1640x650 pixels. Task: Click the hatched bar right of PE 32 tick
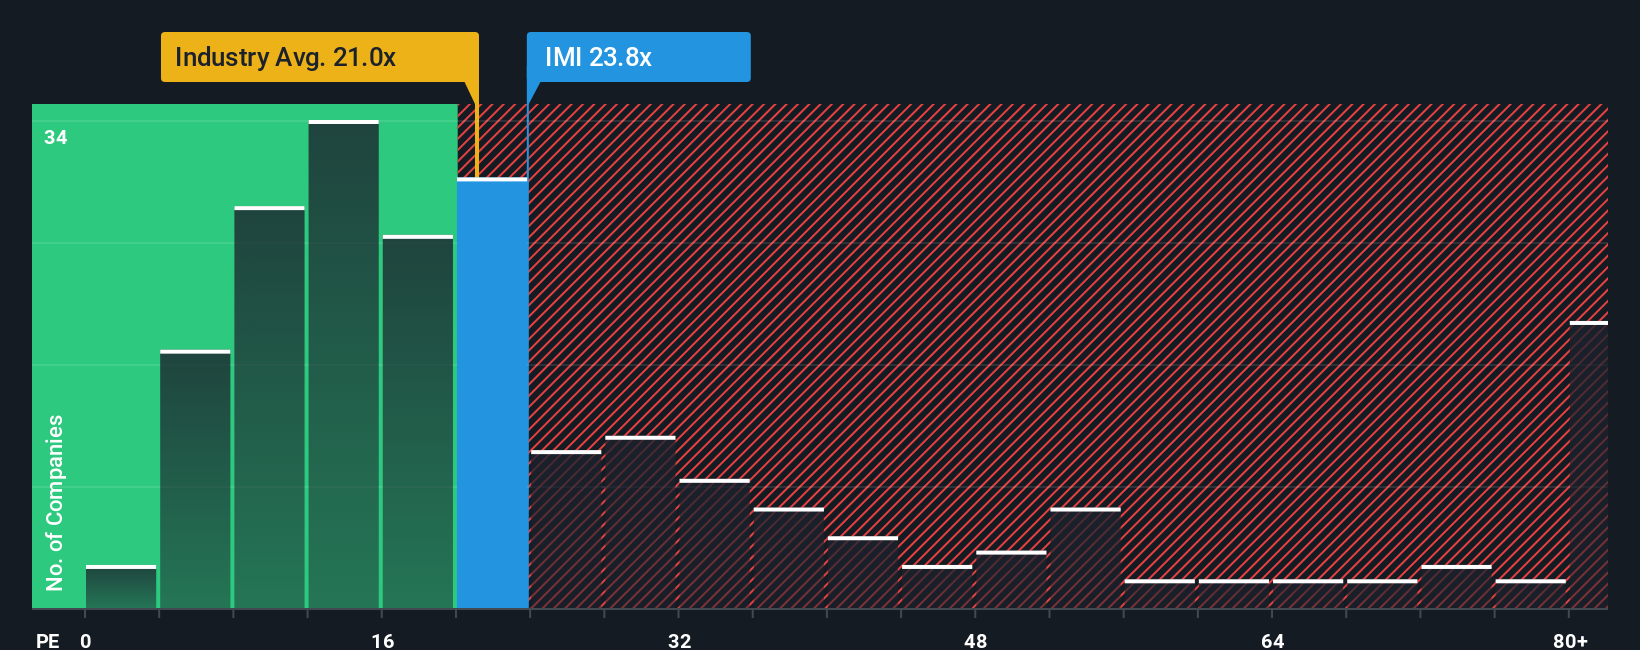(x=714, y=544)
